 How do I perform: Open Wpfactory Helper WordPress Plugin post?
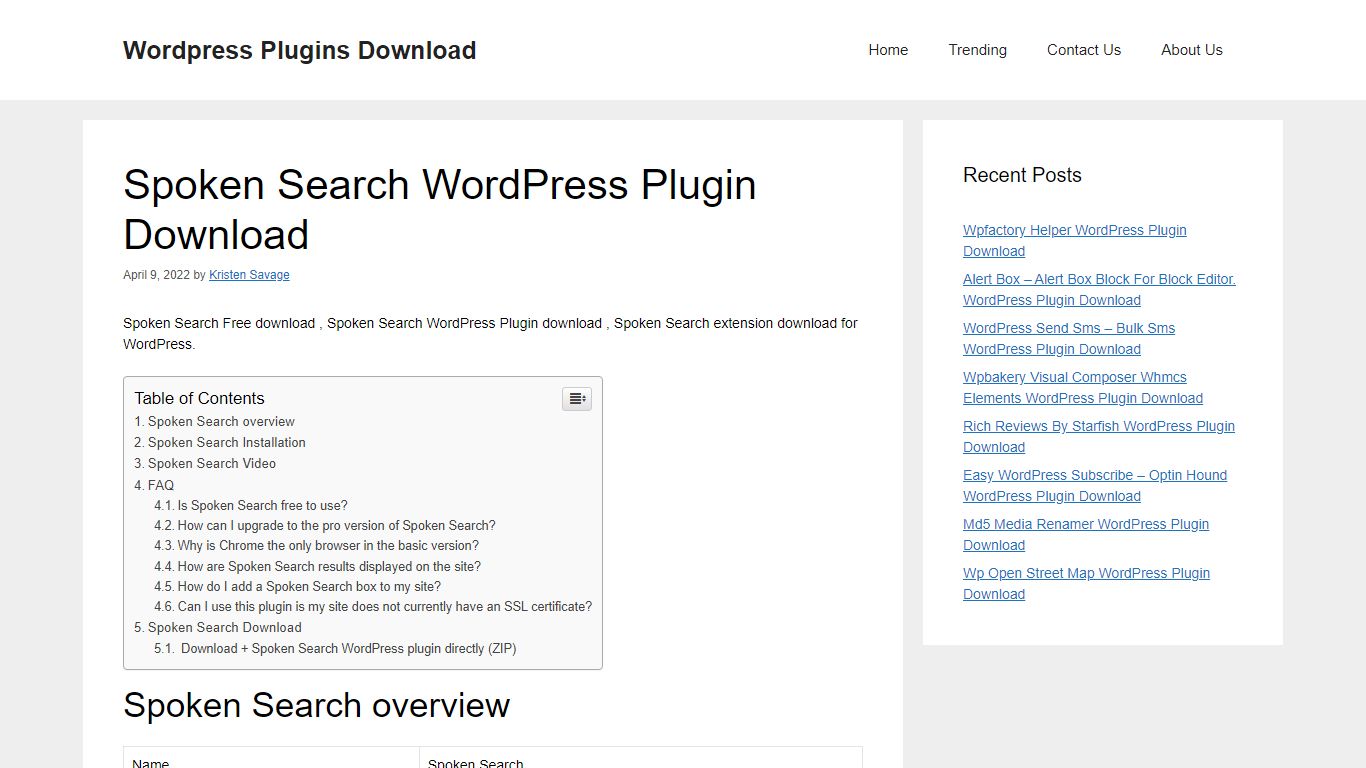(1075, 241)
